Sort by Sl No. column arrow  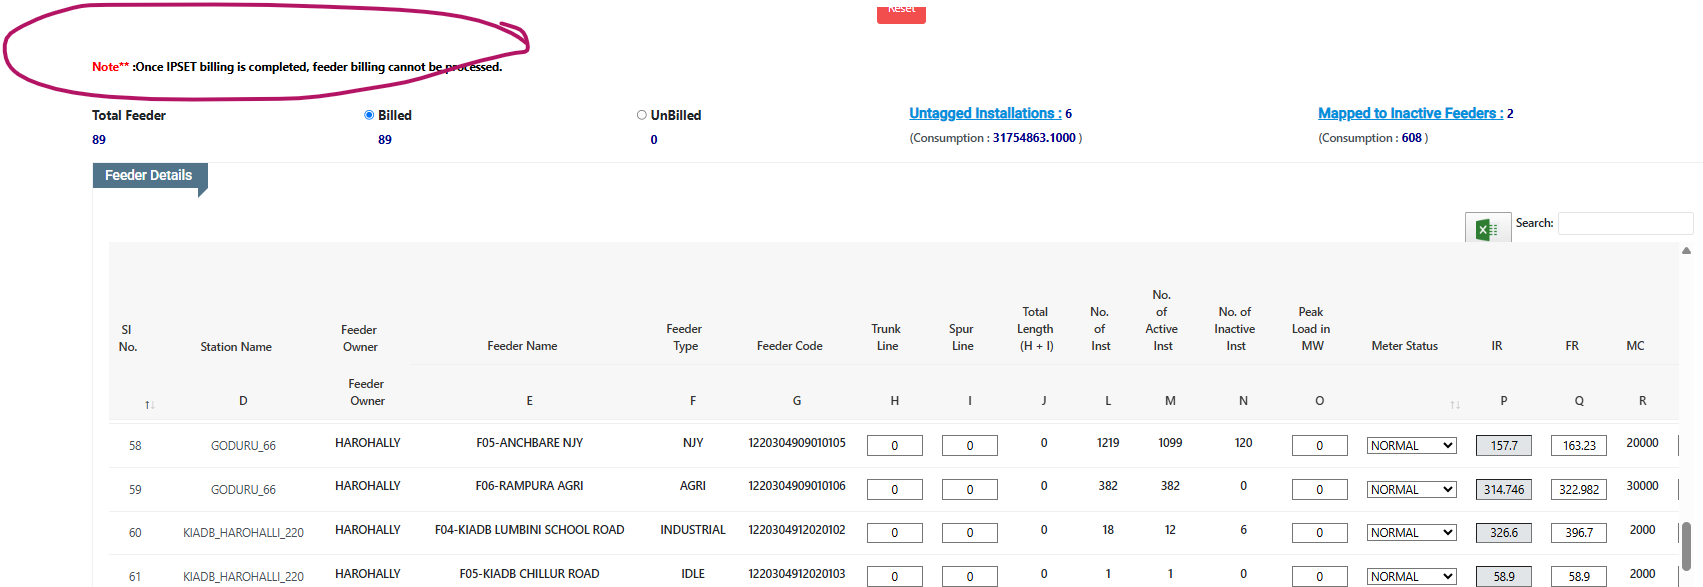point(149,405)
